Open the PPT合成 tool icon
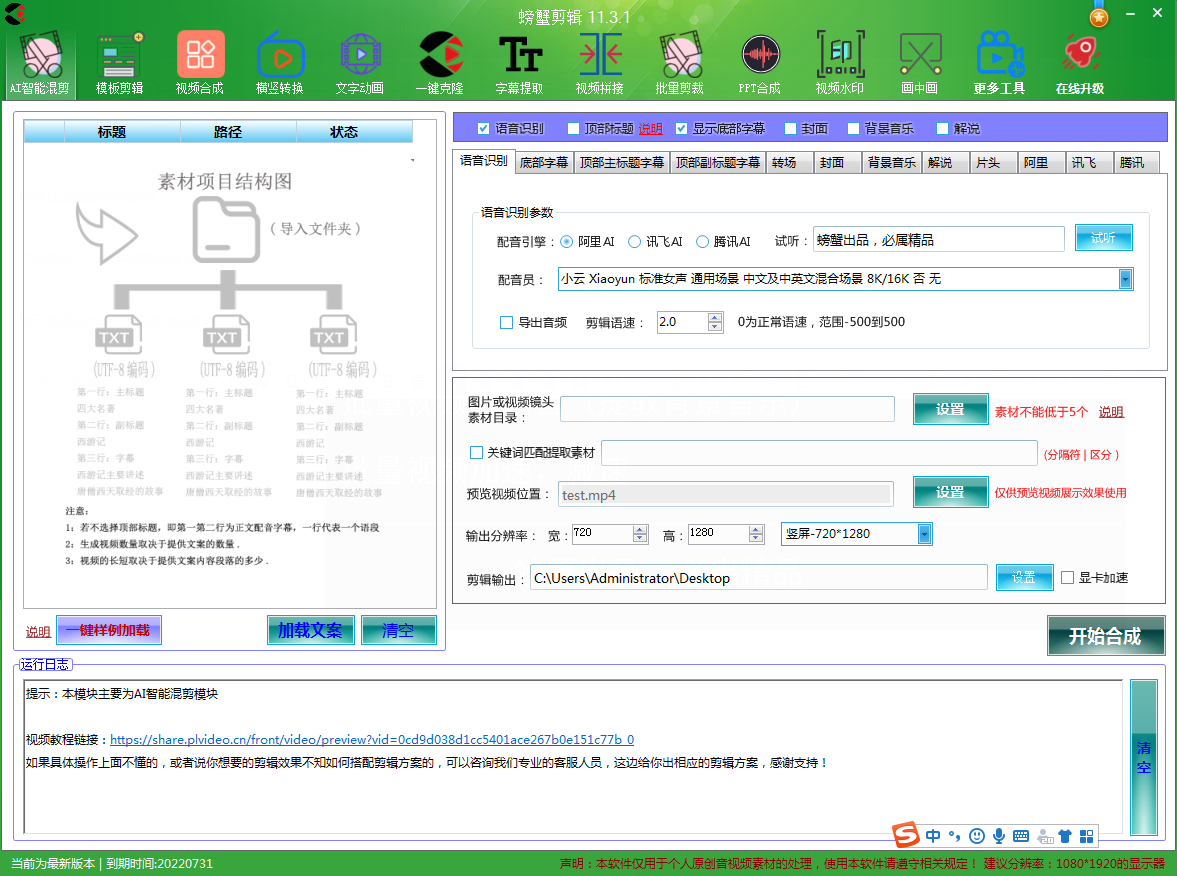 tap(760, 58)
